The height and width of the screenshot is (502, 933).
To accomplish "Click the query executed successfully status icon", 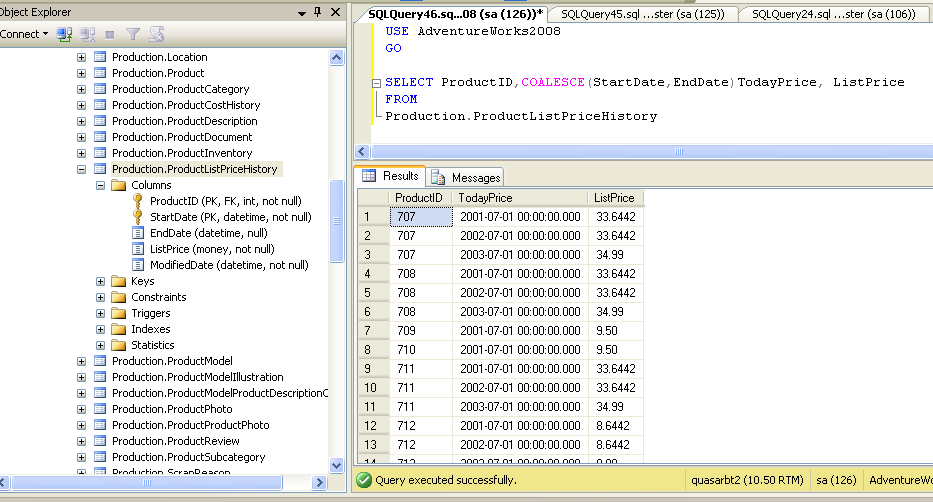I will pyautogui.click(x=364, y=480).
